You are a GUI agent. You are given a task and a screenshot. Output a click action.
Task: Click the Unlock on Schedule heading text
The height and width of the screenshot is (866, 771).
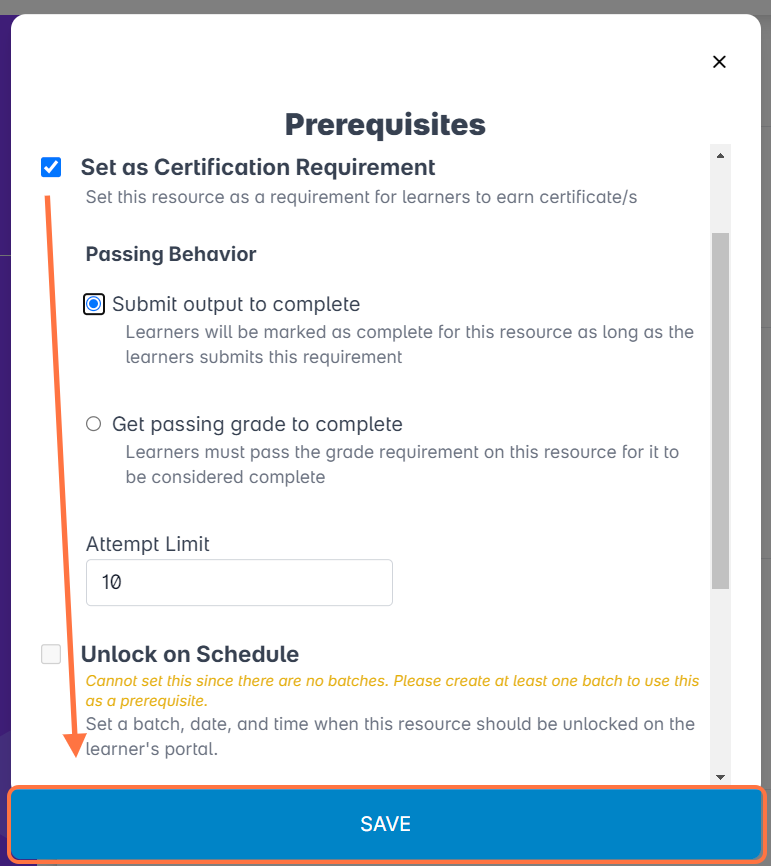[190, 654]
